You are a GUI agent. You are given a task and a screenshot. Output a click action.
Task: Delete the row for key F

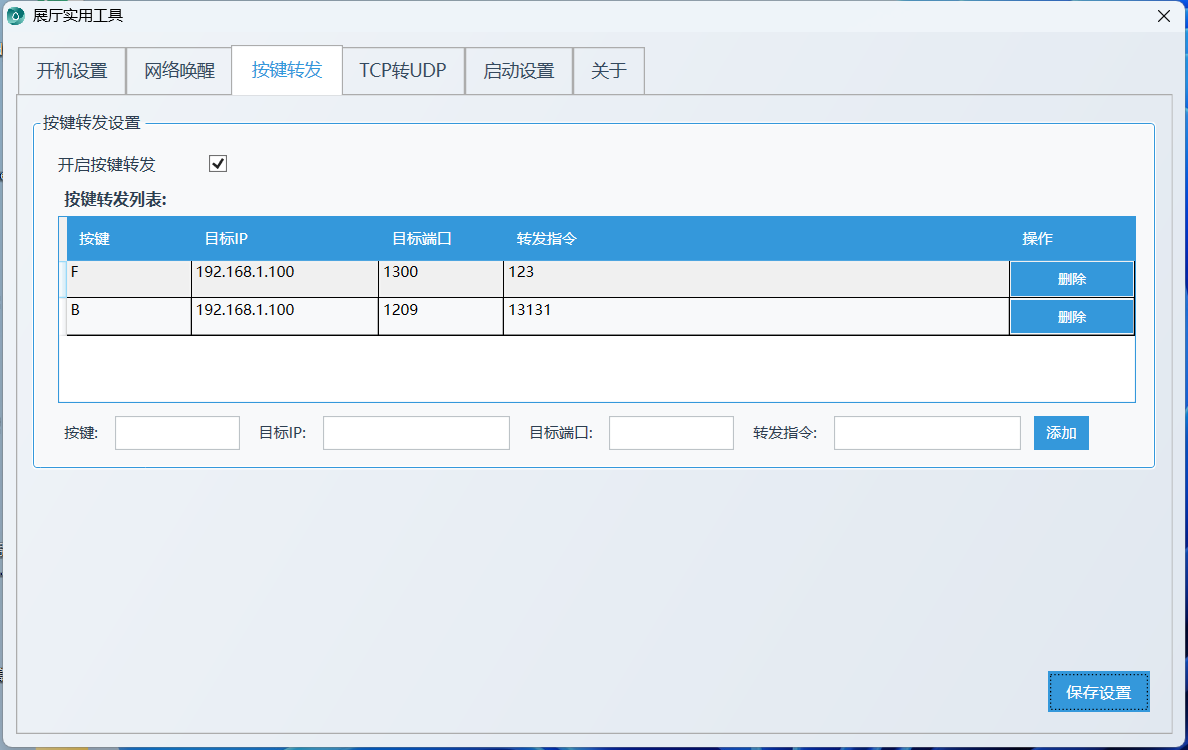tap(1071, 279)
